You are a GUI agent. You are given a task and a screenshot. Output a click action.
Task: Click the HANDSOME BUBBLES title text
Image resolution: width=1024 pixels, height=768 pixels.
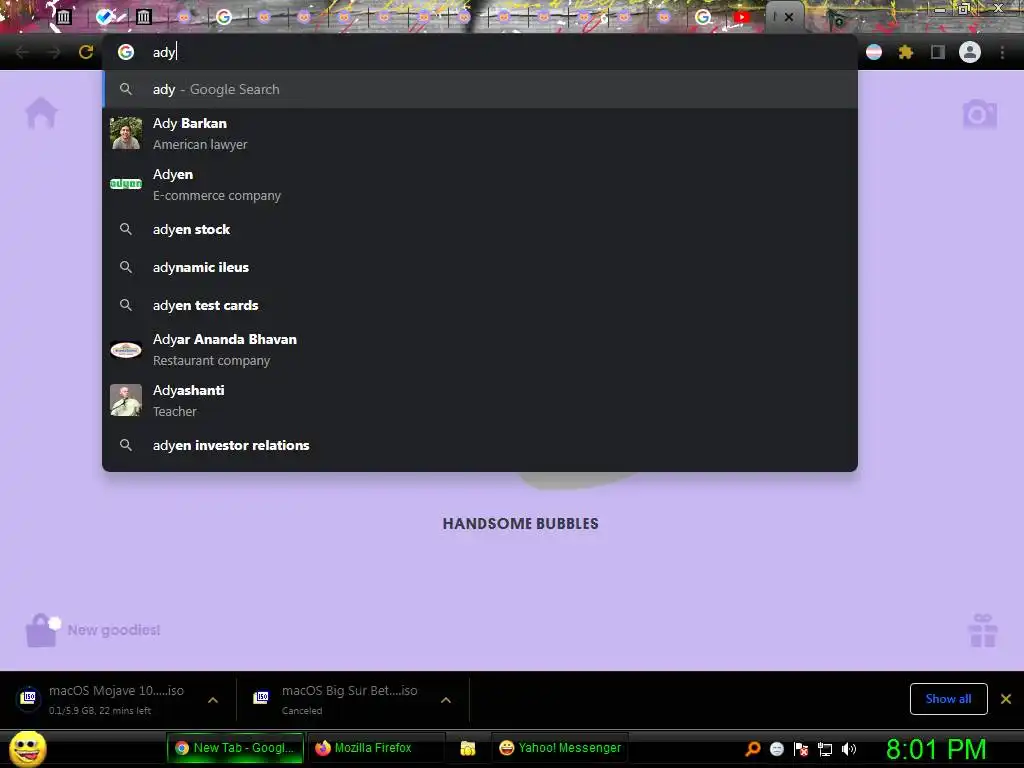[520, 524]
